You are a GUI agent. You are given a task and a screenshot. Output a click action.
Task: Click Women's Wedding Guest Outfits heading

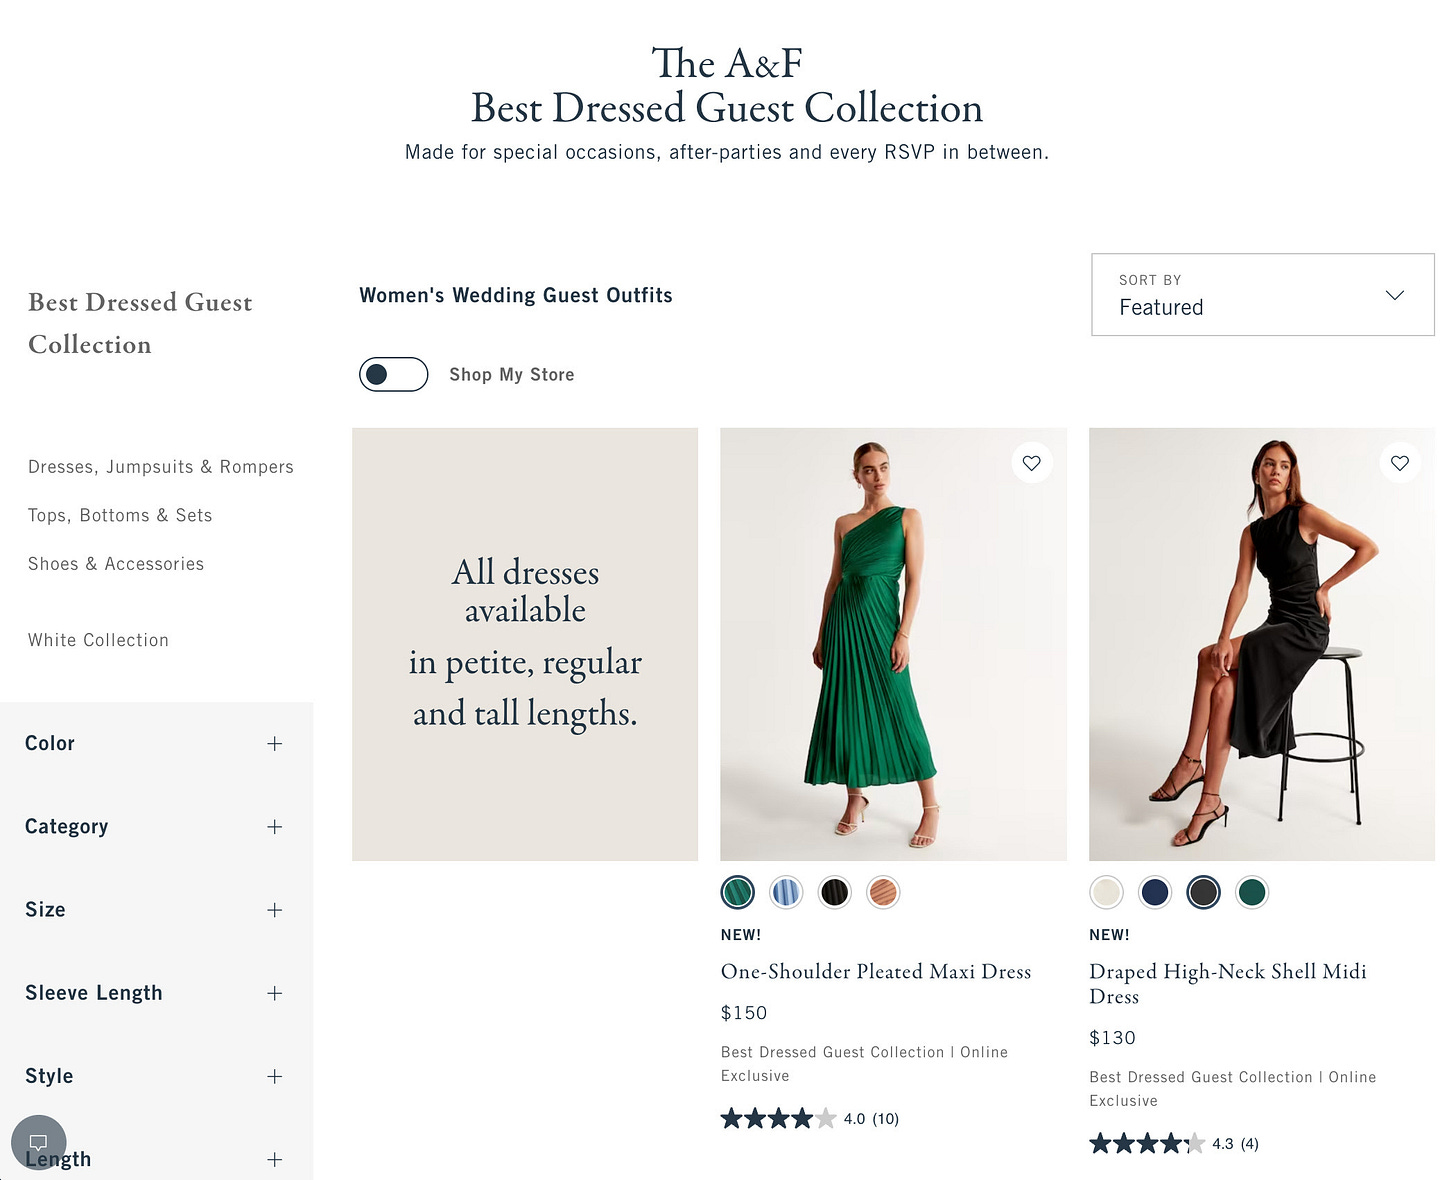point(516,295)
